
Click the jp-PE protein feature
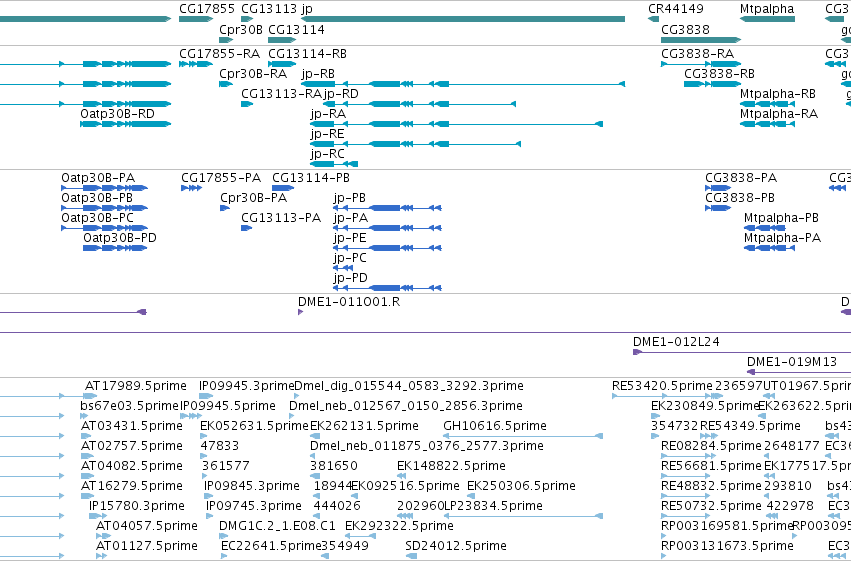tap(388, 248)
